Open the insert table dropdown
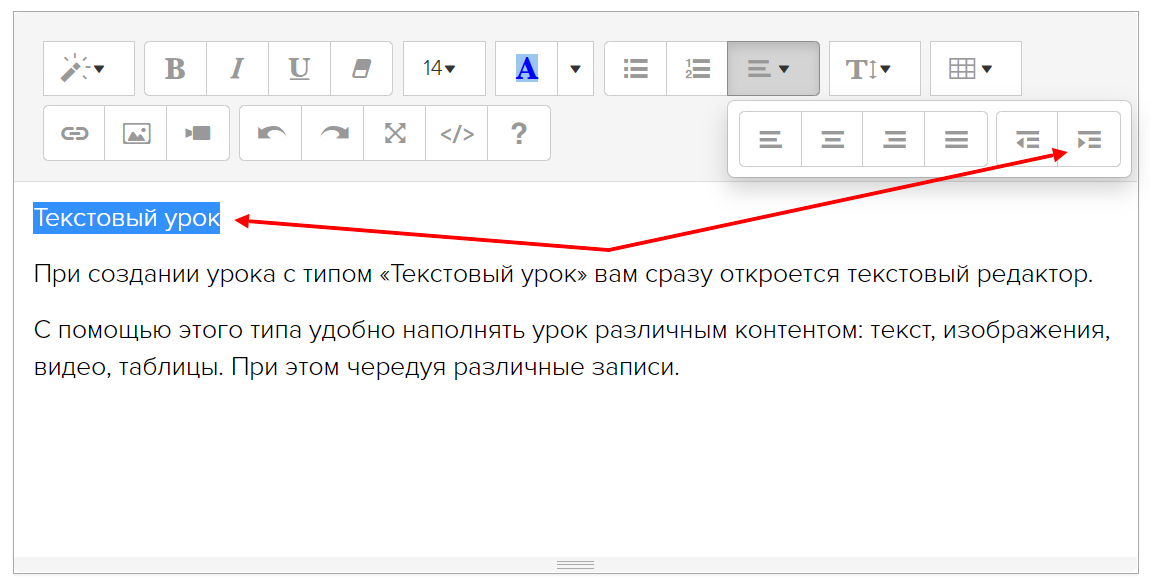Image resolution: width=1150 pixels, height=585 pixels. [x=975, y=69]
